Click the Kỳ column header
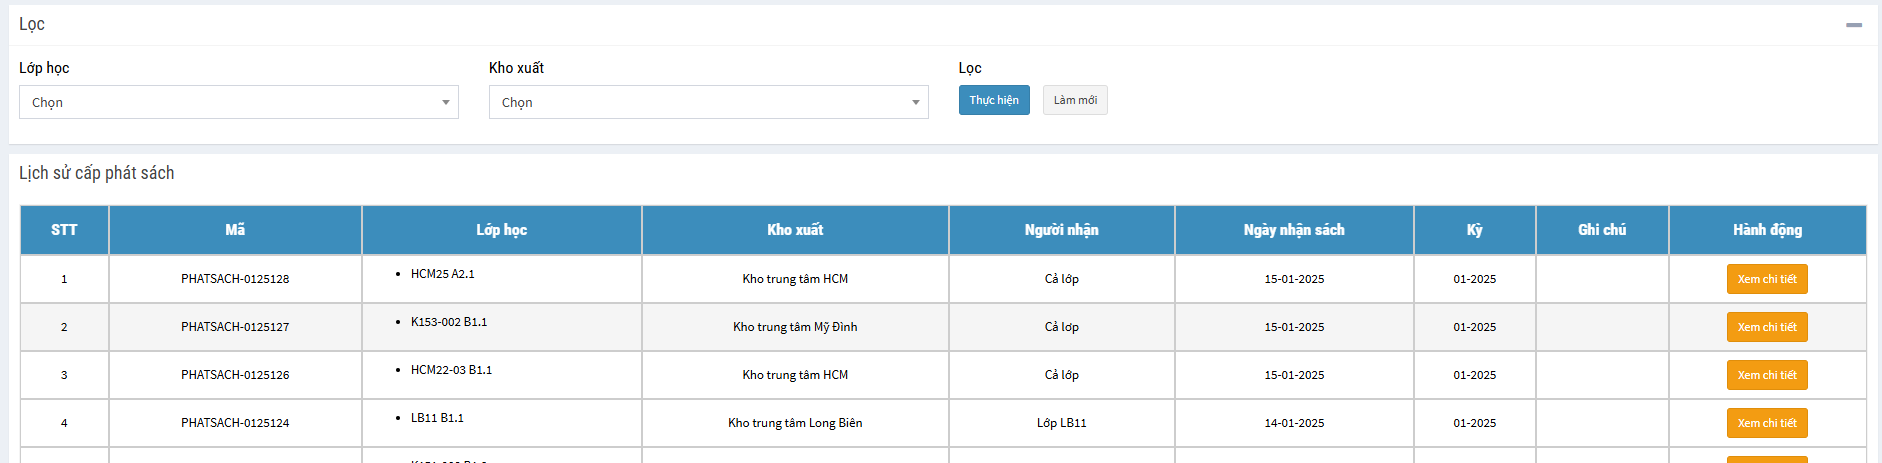This screenshot has width=1882, height=463. (1474, 230)
